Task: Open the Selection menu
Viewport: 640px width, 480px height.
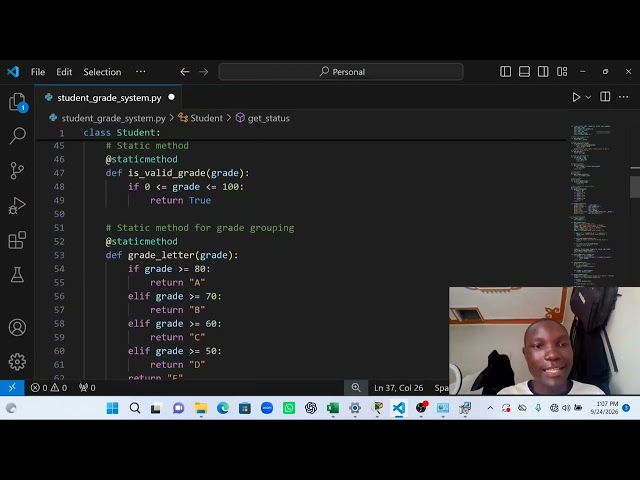Action: click(102, 72)
